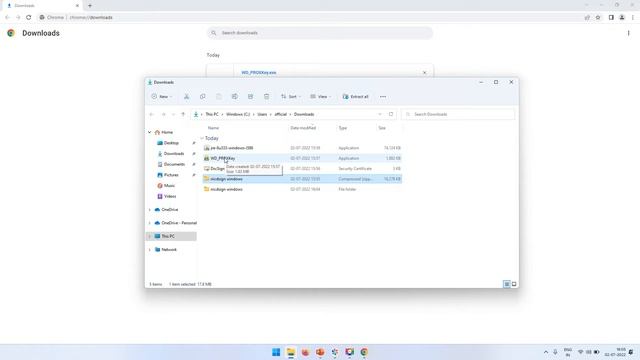This screenshot has width=640, height=360.
Task: Click Chrome's back arrow button
Action: pyautogui.click(x=7, y=18)
